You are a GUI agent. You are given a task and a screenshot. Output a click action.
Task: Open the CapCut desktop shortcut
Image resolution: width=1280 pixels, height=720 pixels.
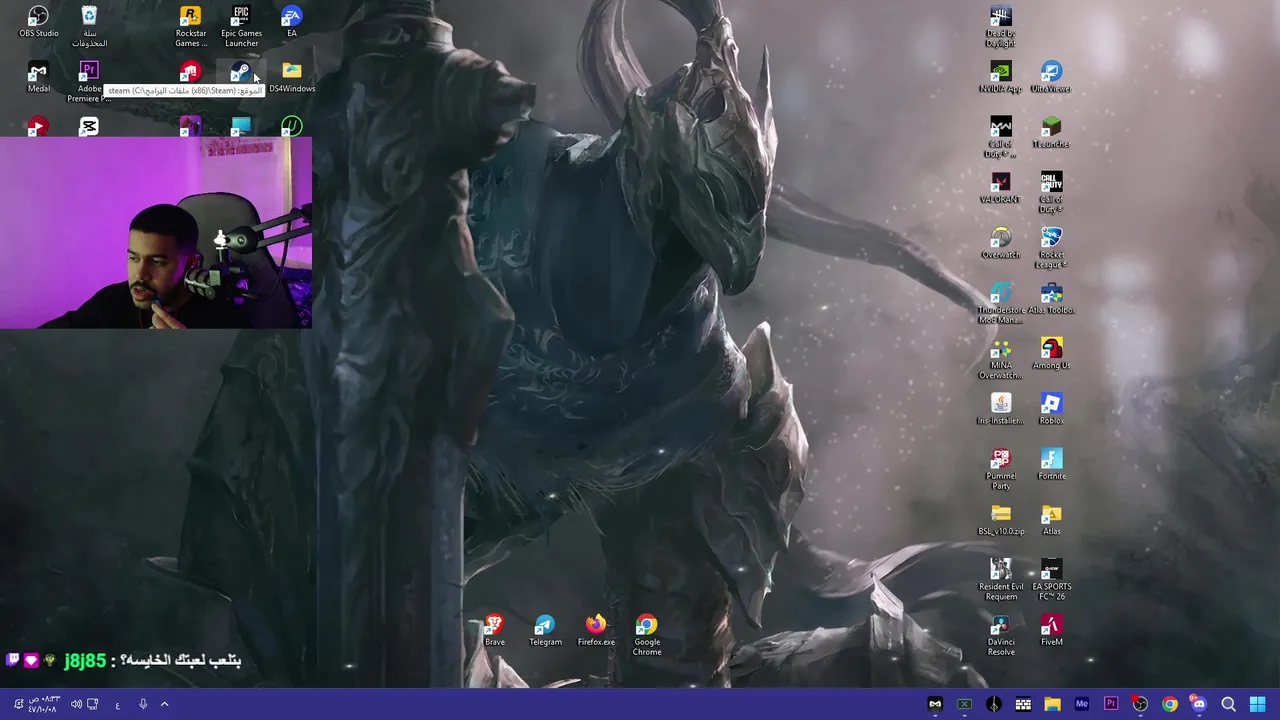(89, 126)
